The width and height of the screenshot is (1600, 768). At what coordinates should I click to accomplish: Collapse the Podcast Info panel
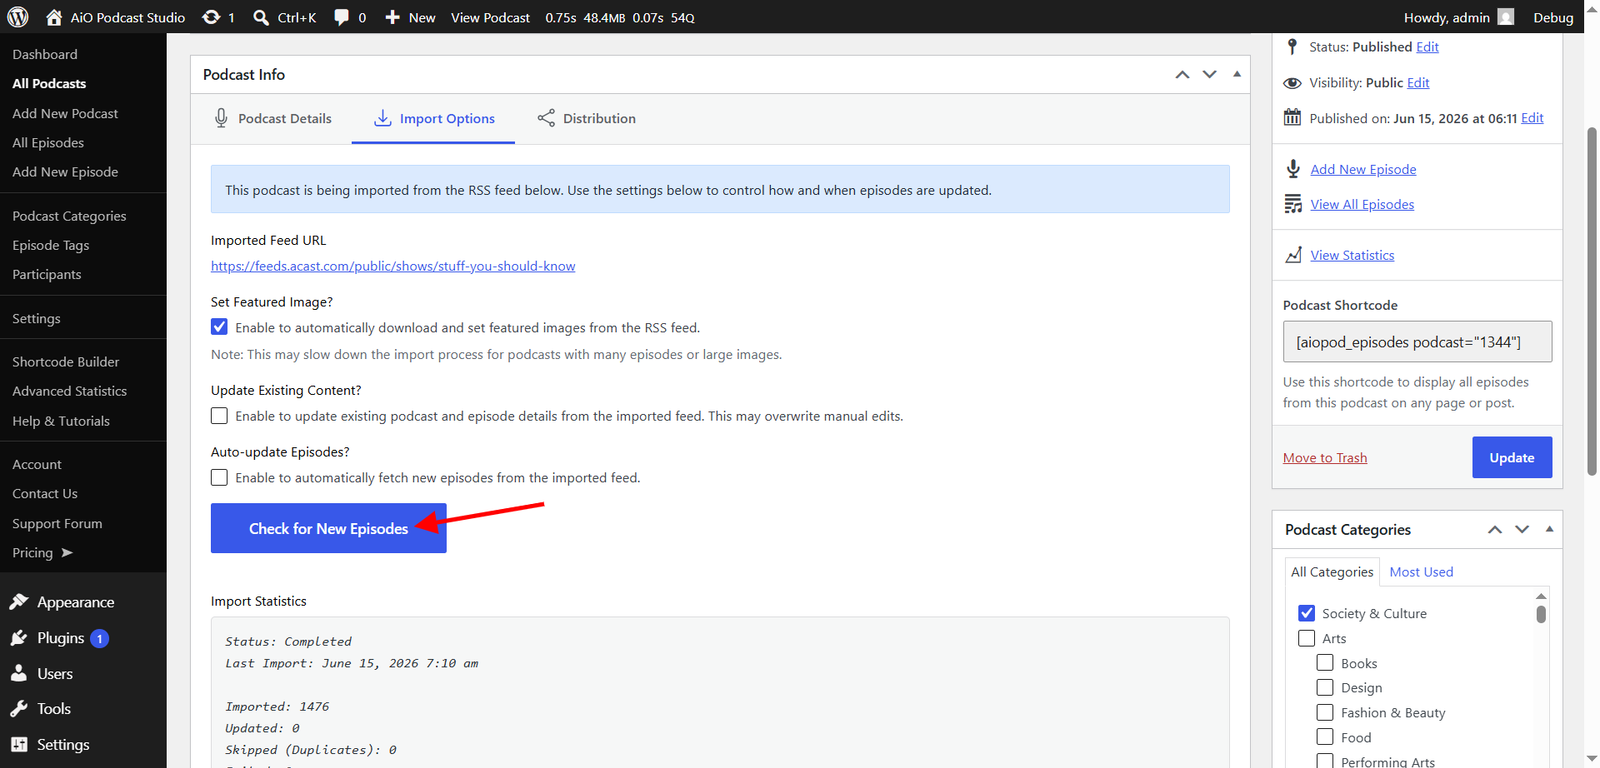click(x=1237, y=74)
